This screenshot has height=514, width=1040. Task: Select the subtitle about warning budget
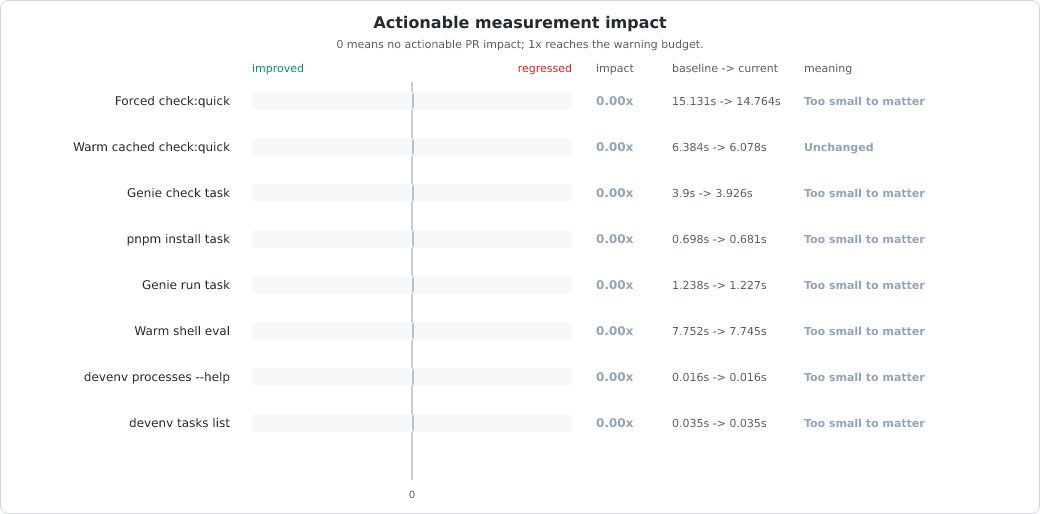click(519, 44)
